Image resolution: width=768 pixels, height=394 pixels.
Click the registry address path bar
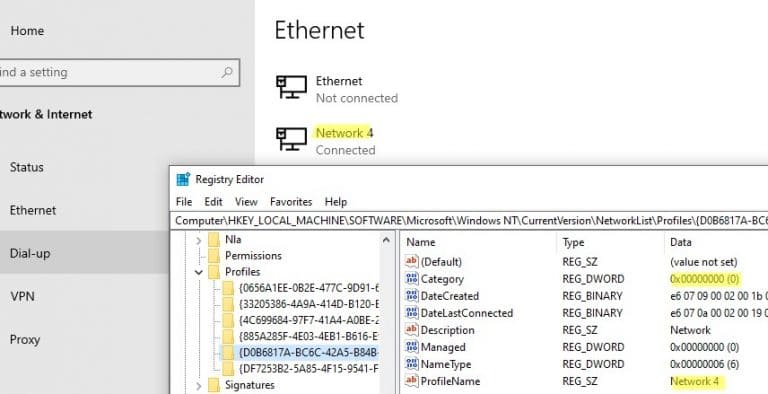pos(469,221)
